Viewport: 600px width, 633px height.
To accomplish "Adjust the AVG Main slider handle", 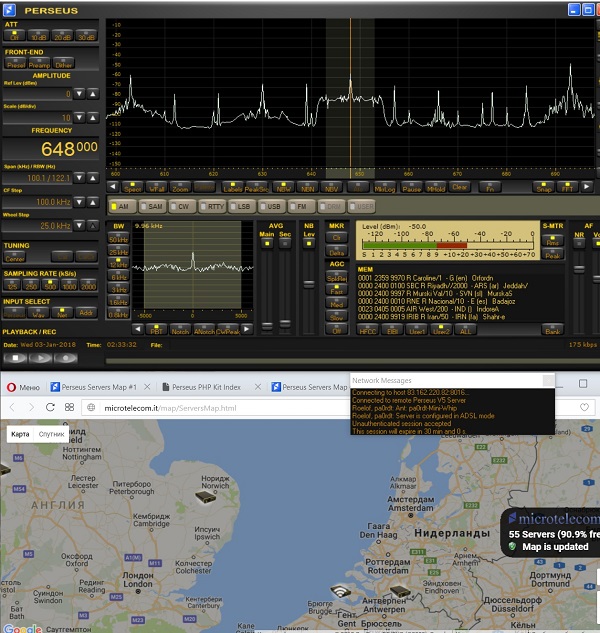I will click(x=267, y=325).
